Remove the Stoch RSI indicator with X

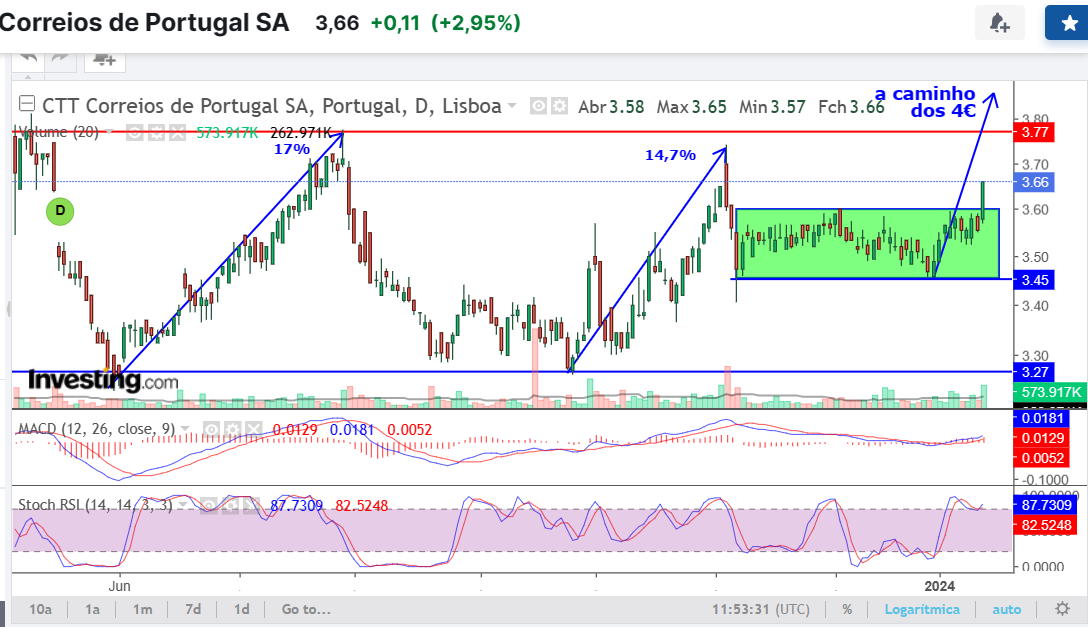pyautogui.click(x=251, y=506)
